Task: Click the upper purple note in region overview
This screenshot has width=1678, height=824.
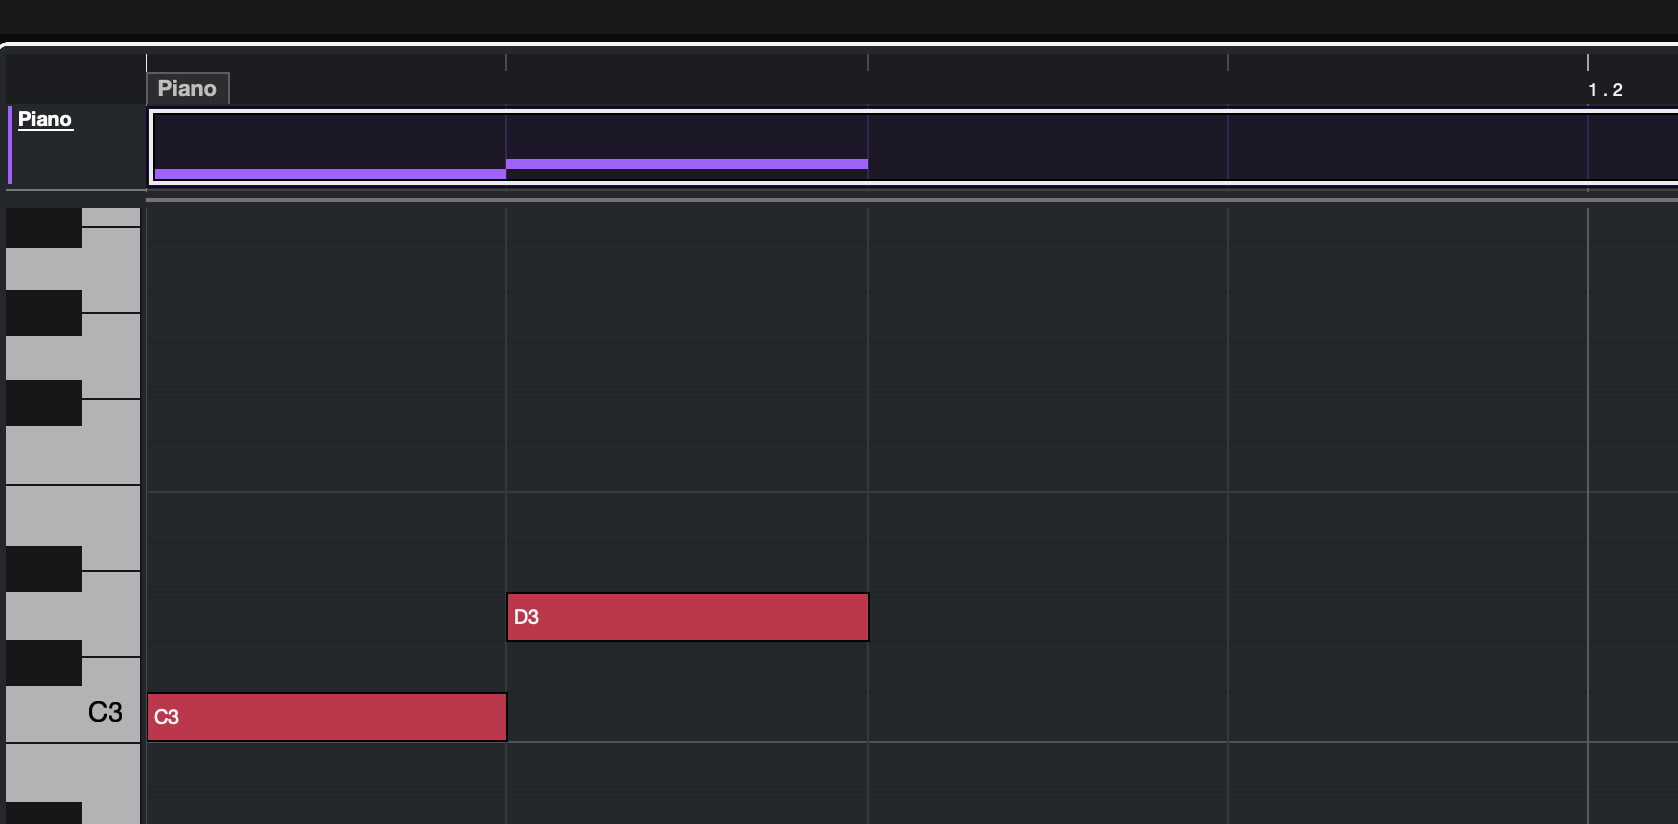Action: click(x=687, y=164)
